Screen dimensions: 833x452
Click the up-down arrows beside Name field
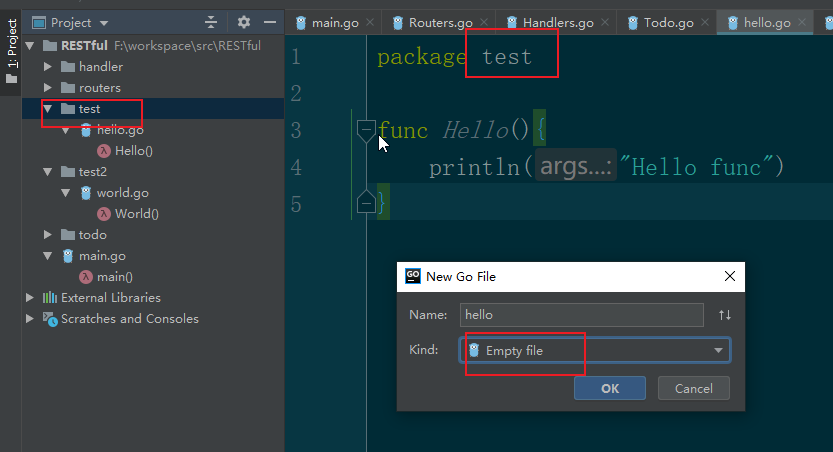[725, 315]
